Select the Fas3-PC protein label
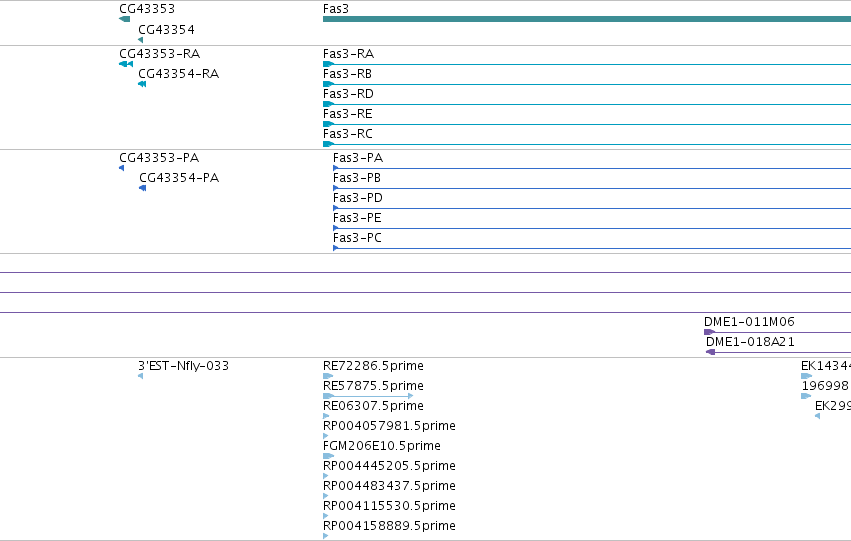Image resolution: width=851 pixels, height=541 pixels. click(357, 238)
